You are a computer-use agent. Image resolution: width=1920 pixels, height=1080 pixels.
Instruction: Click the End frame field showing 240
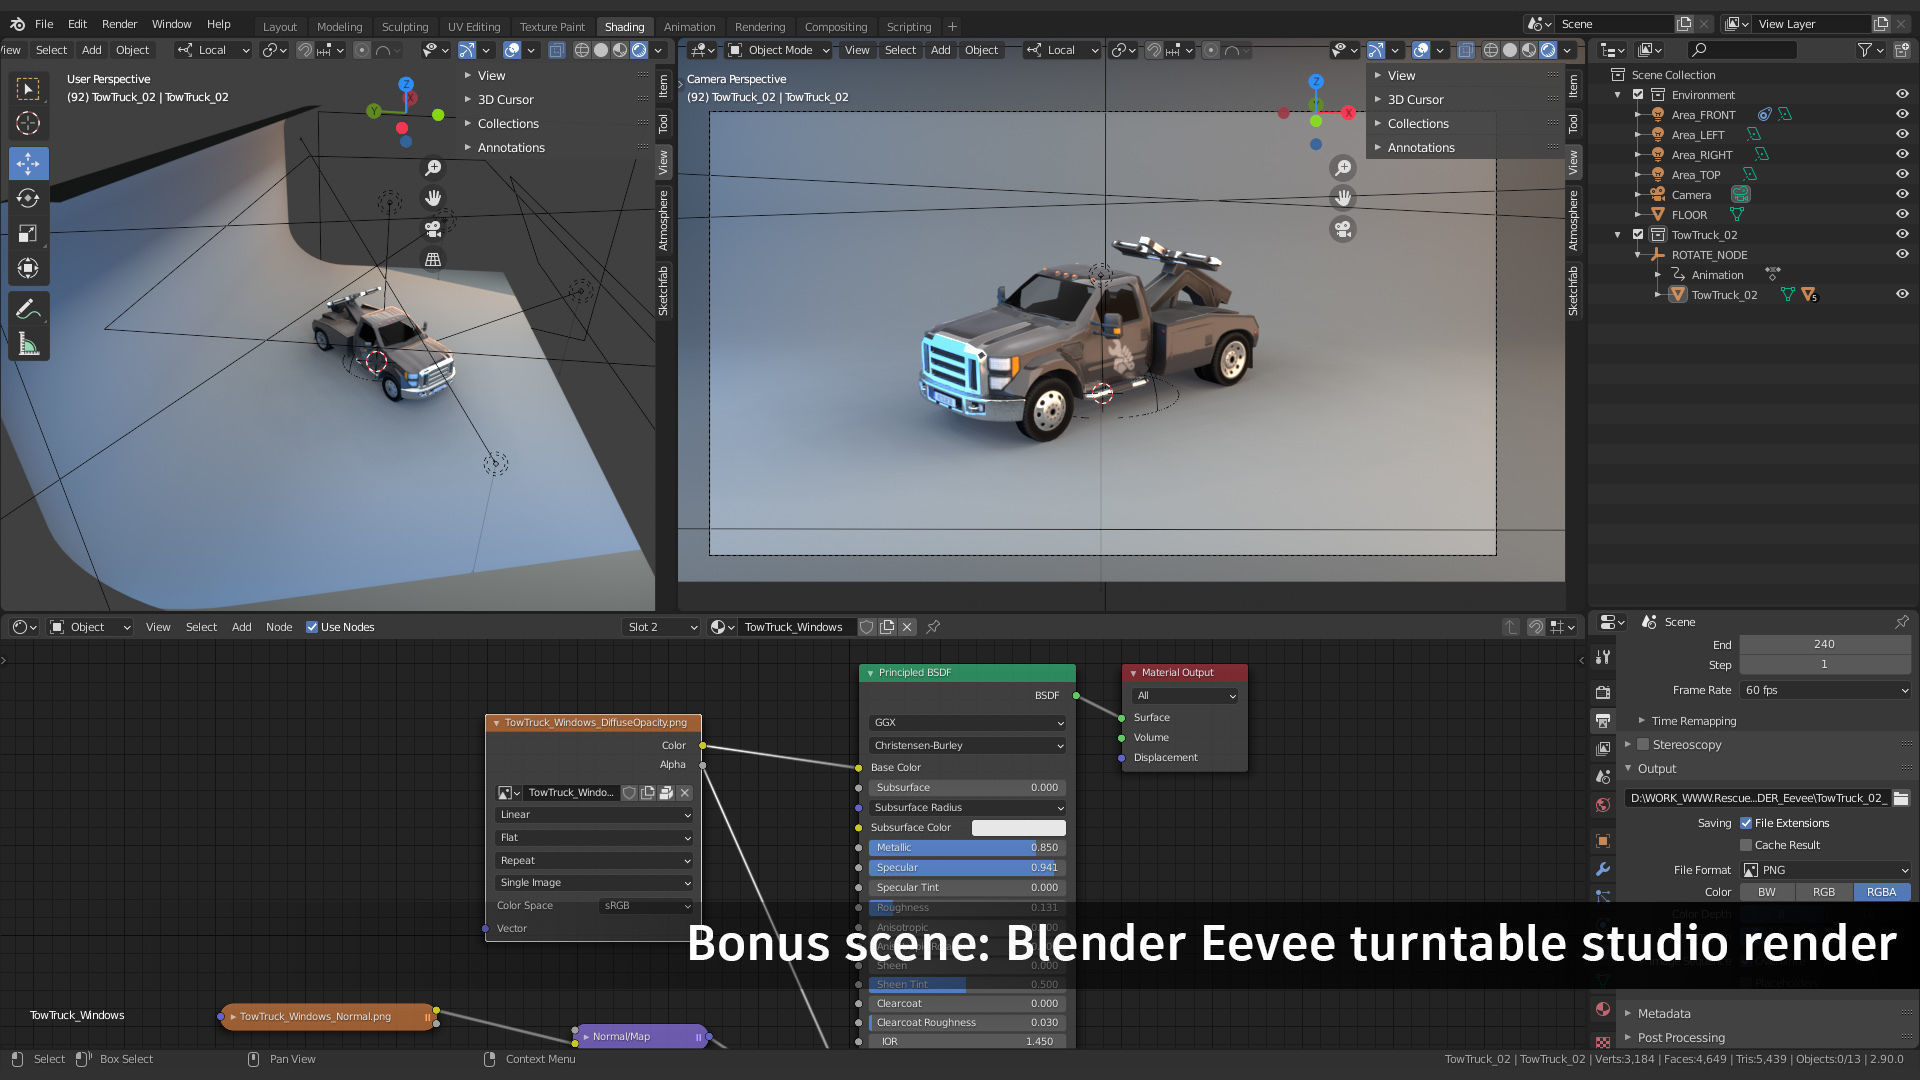point(1824,644)
